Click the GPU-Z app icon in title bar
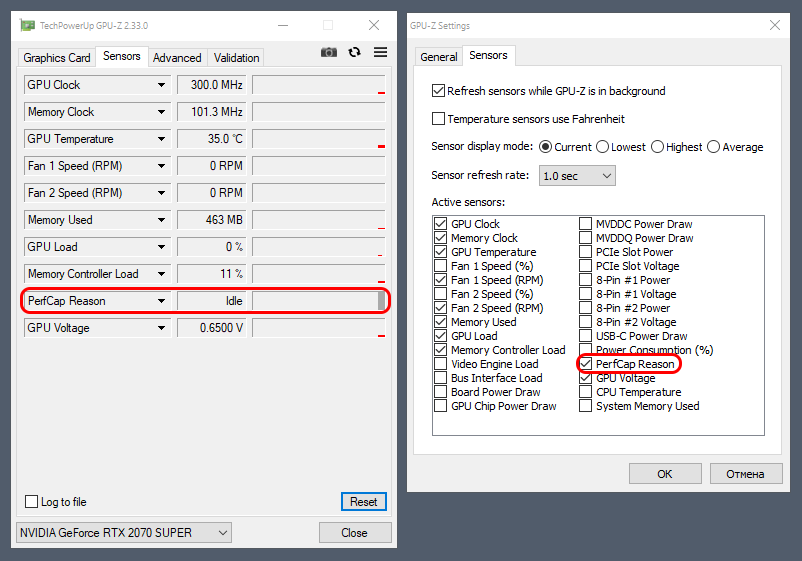Image resolution: width=802 pixels, height=561 pixels. tap(27, 25)
